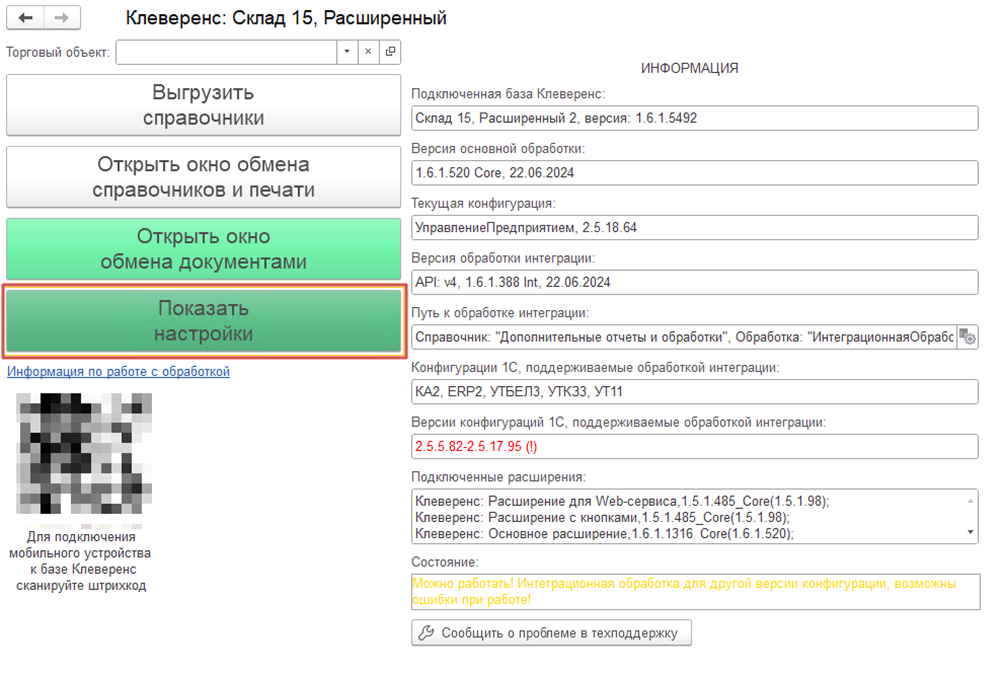This screenshot has width=1003, height=675.
Task: Click the yellow Состояние status message
Action: 695,592
